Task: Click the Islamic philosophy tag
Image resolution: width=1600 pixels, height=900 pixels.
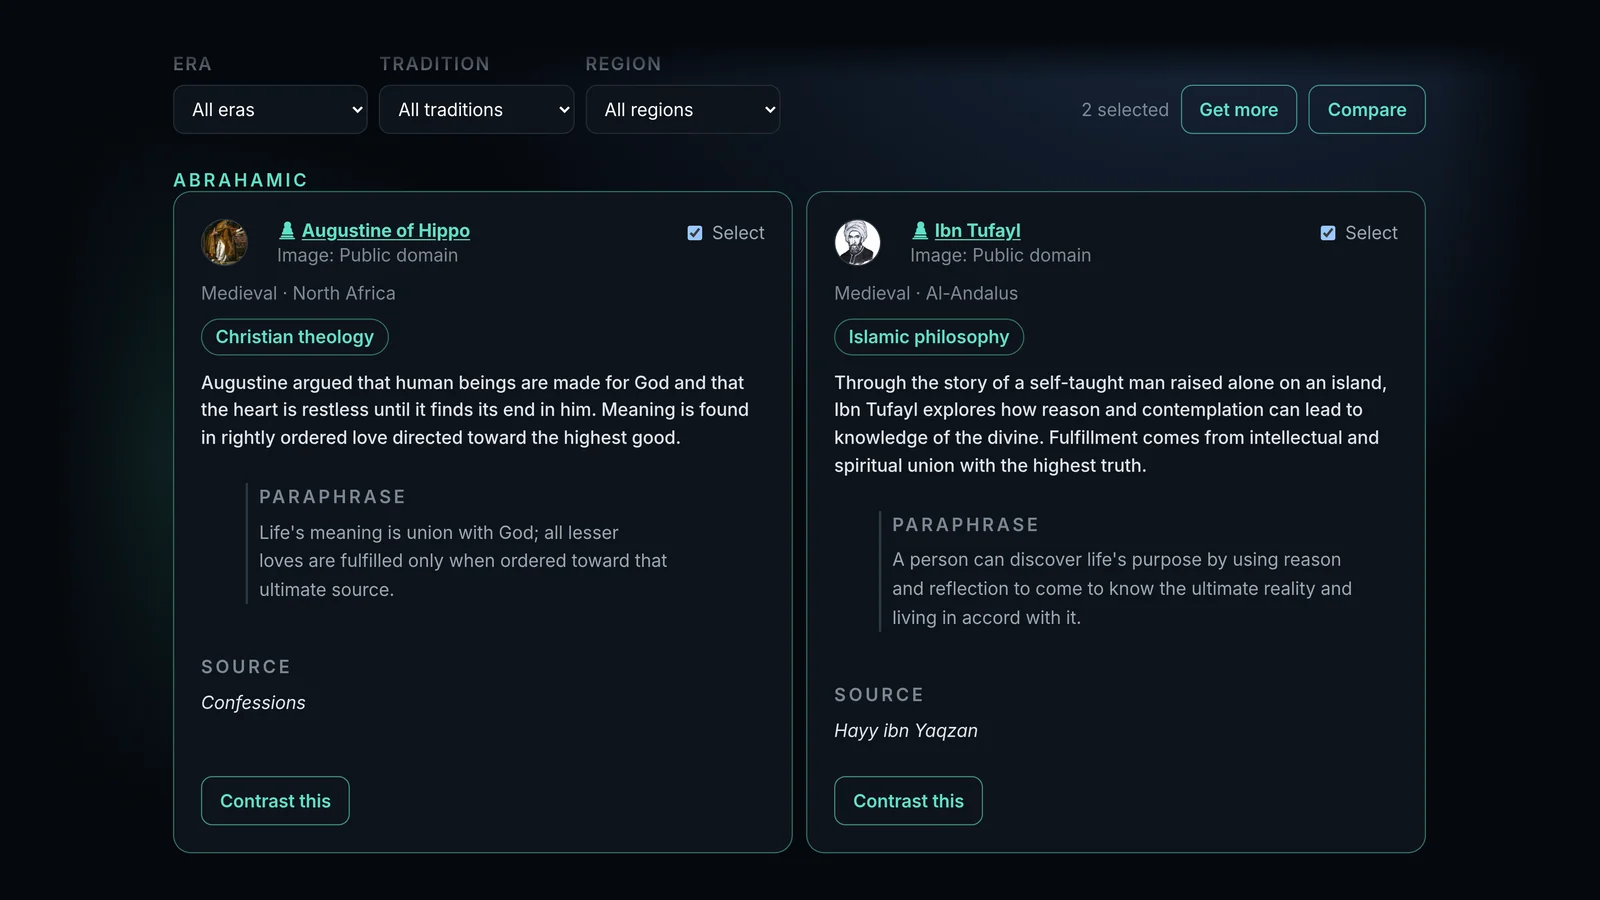Action: 929,337
